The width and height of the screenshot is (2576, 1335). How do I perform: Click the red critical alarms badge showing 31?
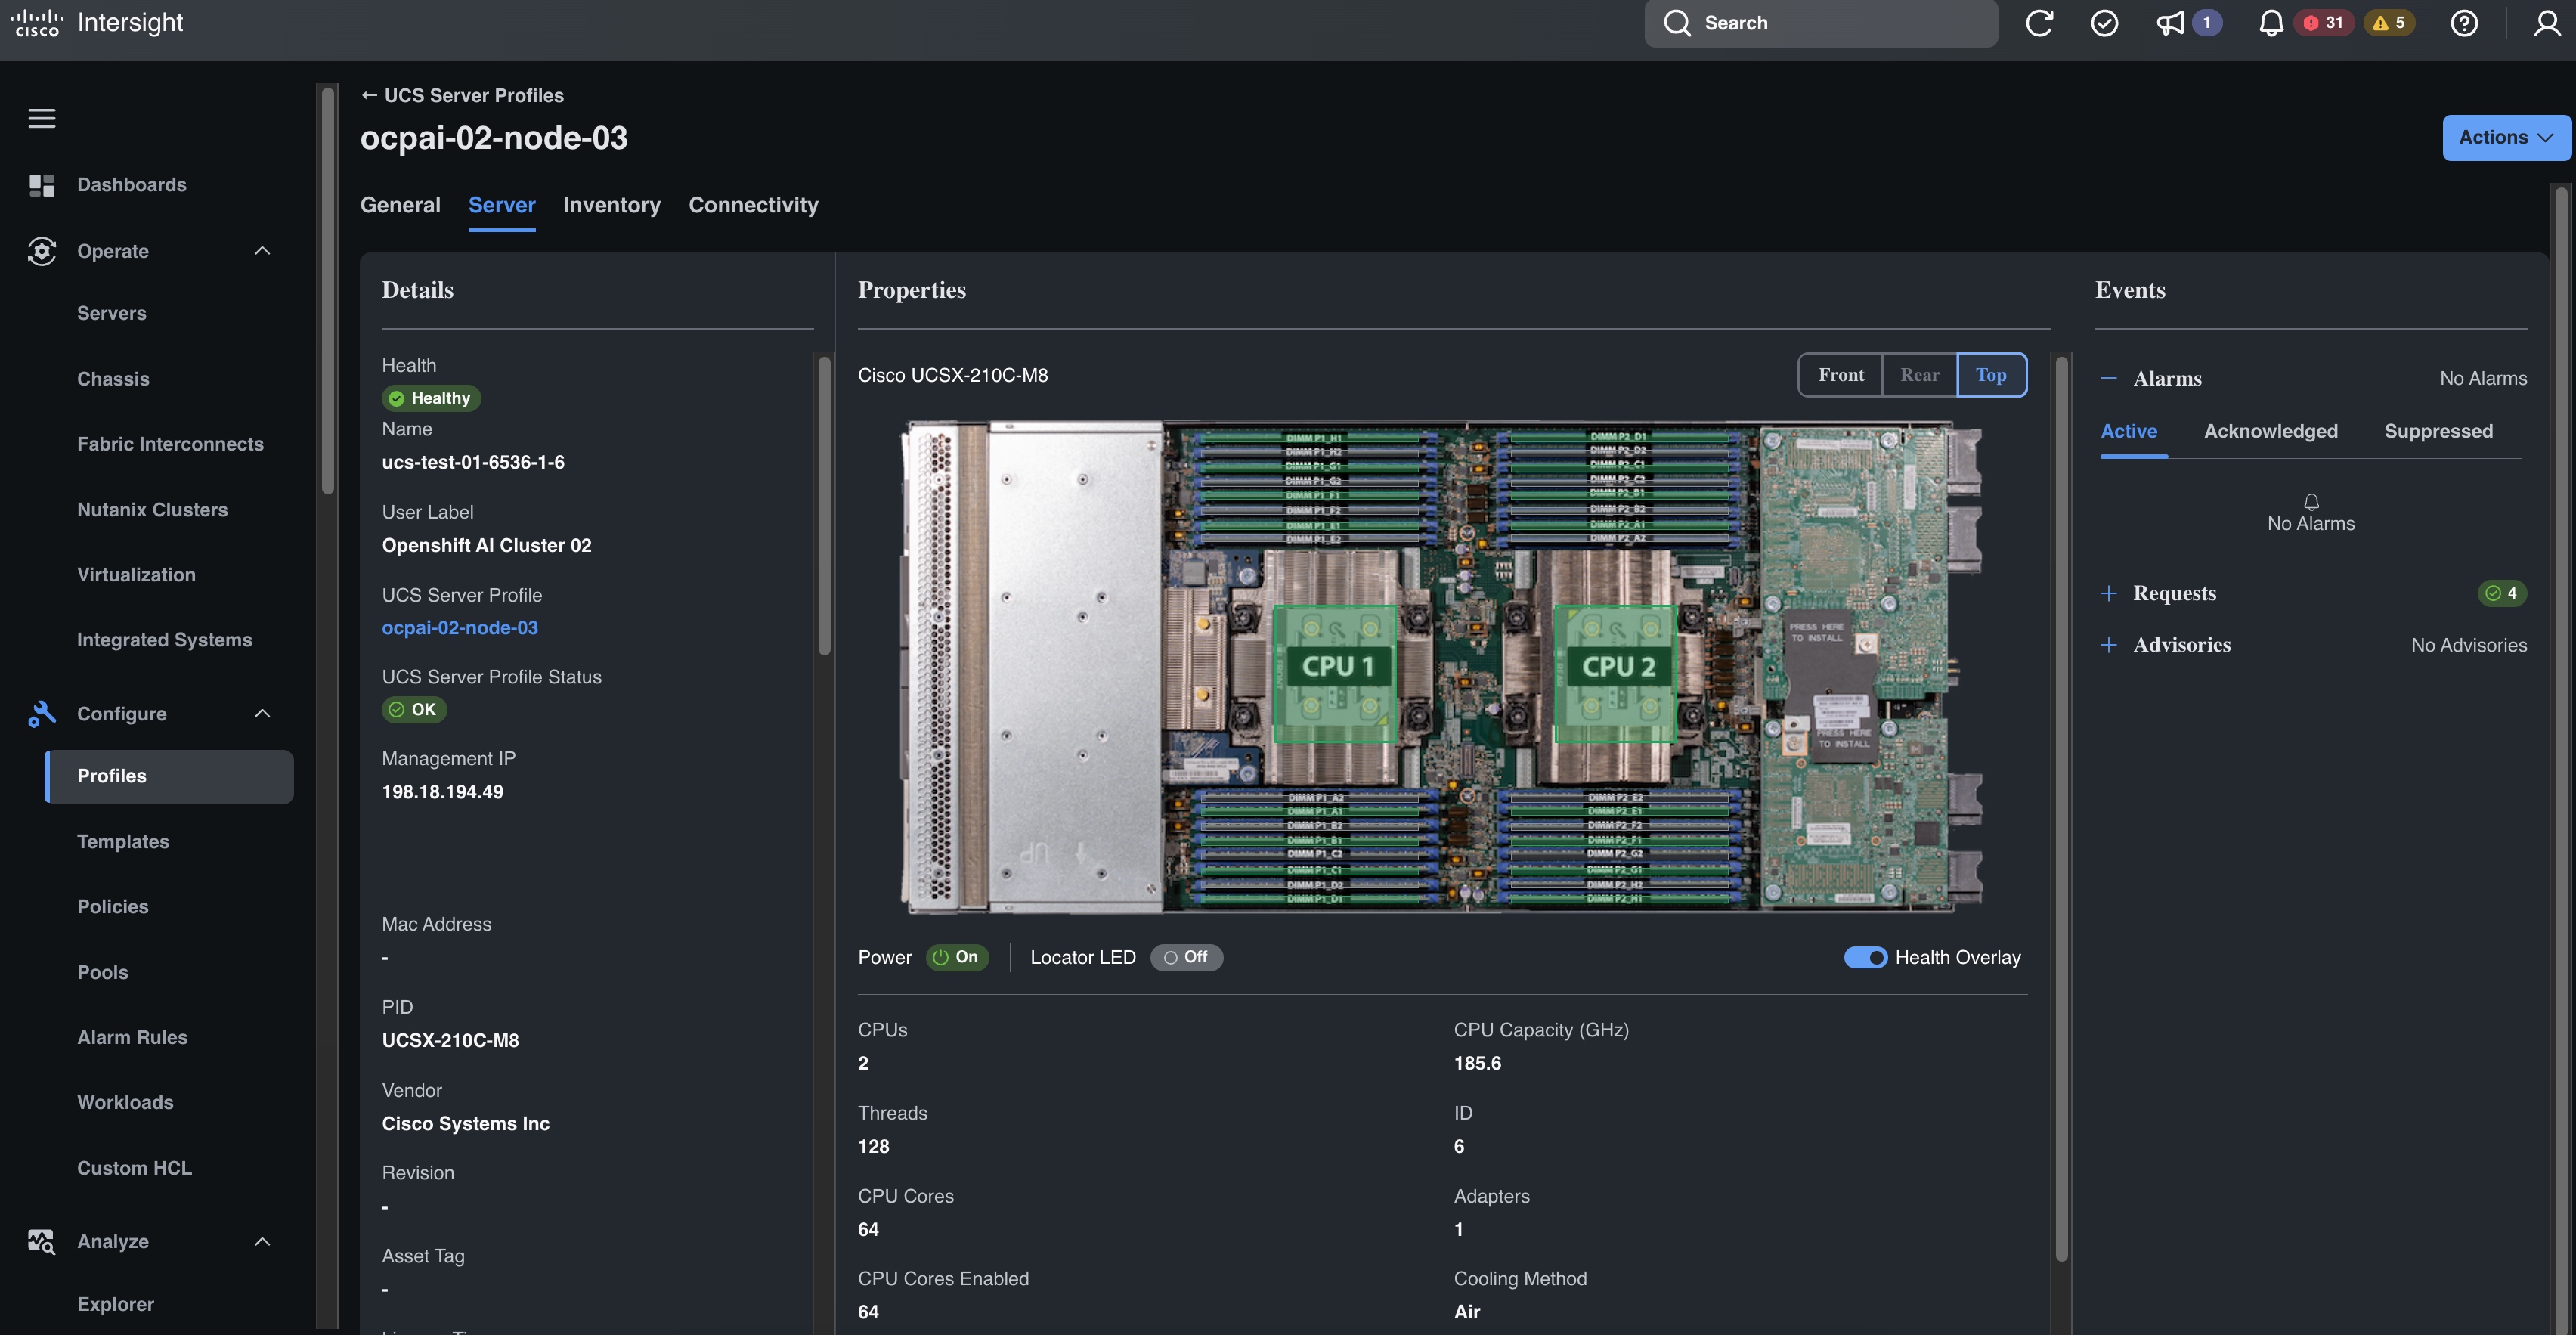point(2324,23)
